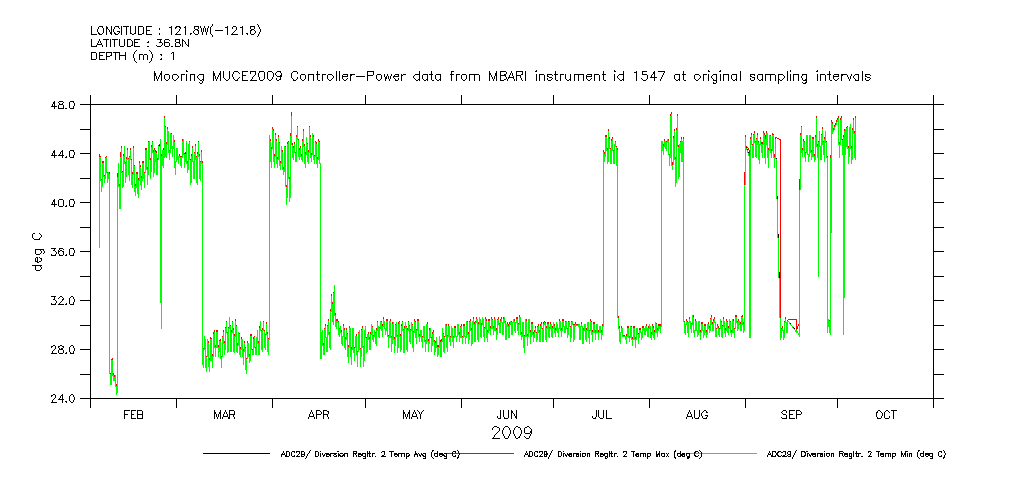Click the 2009 year label below the axis
The image size is (1009, 504).
[x=511, y=433]
